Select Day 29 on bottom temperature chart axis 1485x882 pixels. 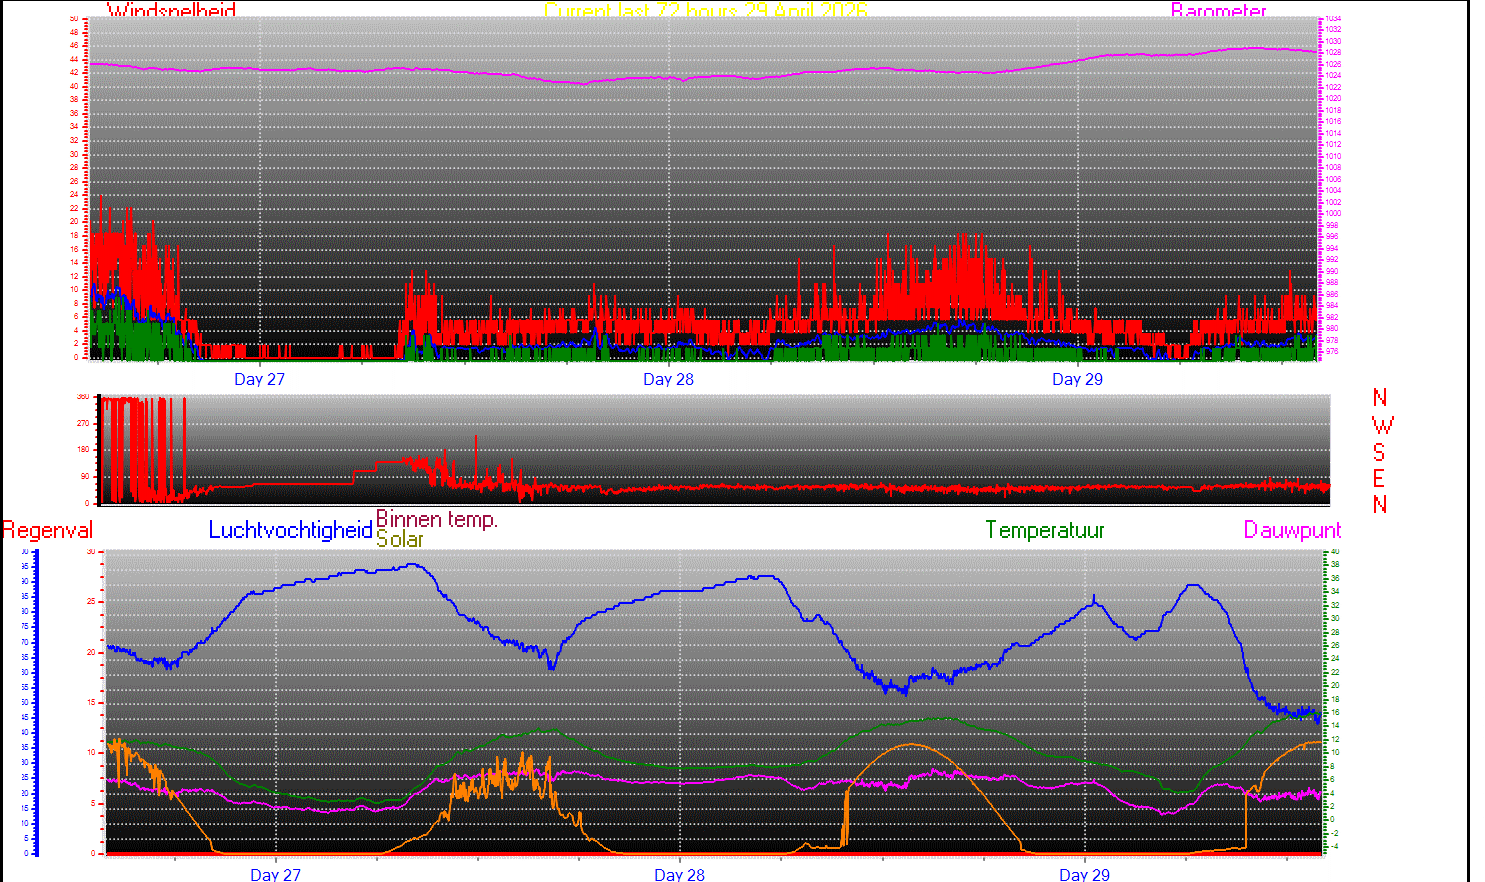1084,874
